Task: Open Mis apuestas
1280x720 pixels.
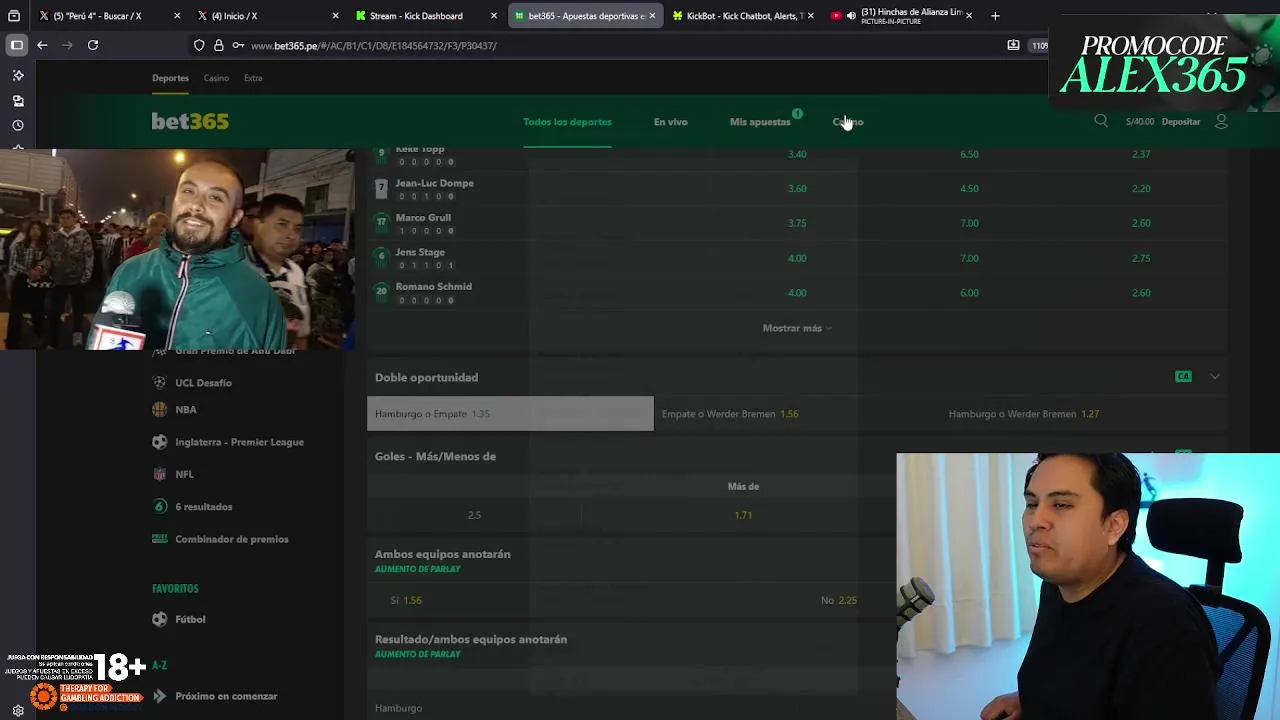Action: (x=760, y=122)
